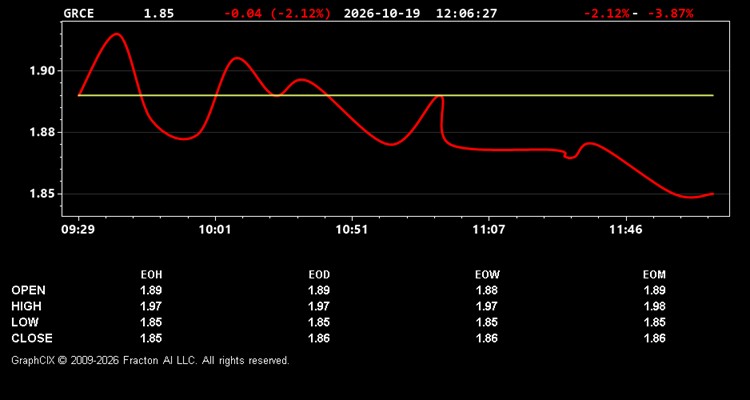Viewport: 750px width, 400px height.
Task: Select the last price 1.85 in header
Action: 159,13
